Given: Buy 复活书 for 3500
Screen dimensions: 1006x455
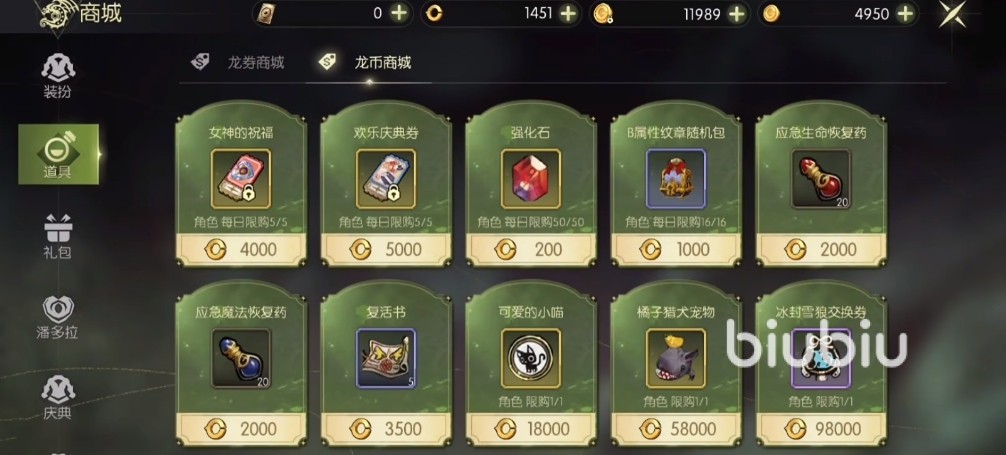Looking at the screenshot, I should coord(386,429).
